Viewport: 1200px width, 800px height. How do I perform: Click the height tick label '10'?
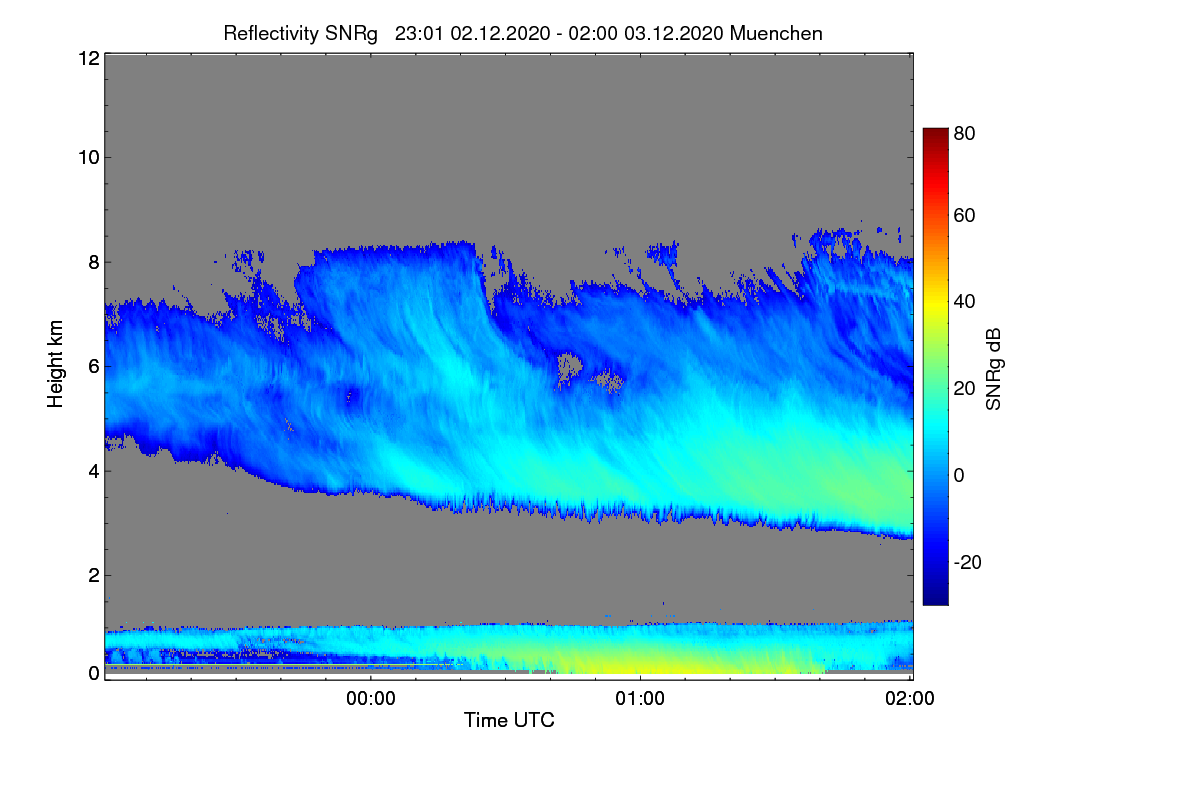coord(87,157)
